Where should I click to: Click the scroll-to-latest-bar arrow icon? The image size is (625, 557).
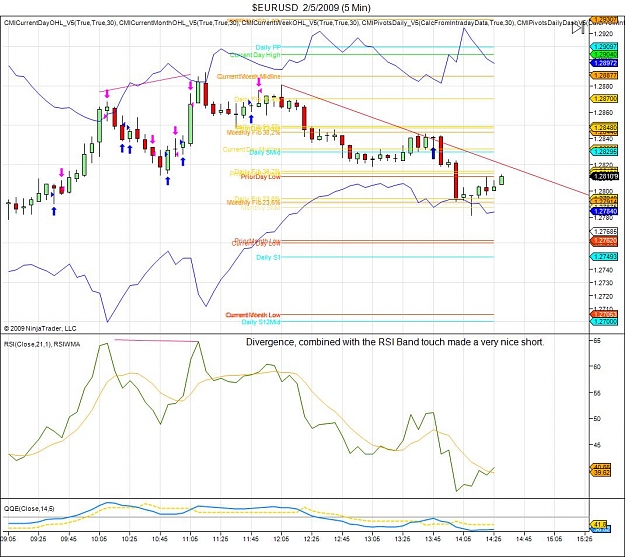[x=578, y=29]
